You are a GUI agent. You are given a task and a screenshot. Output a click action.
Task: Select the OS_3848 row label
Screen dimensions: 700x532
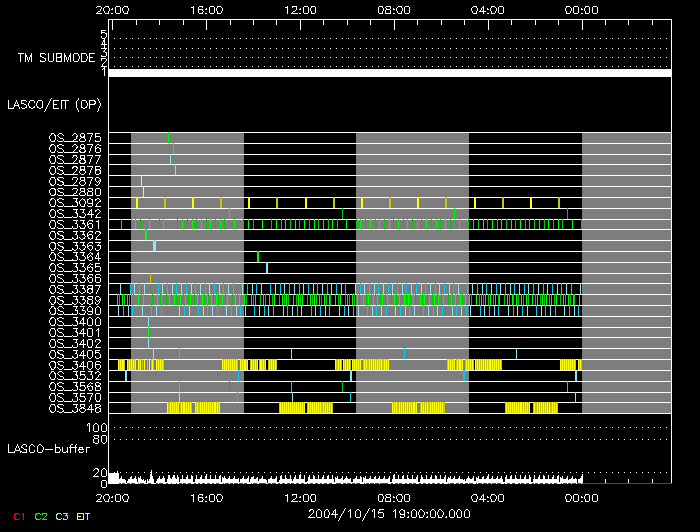click(x=75, y=408)
